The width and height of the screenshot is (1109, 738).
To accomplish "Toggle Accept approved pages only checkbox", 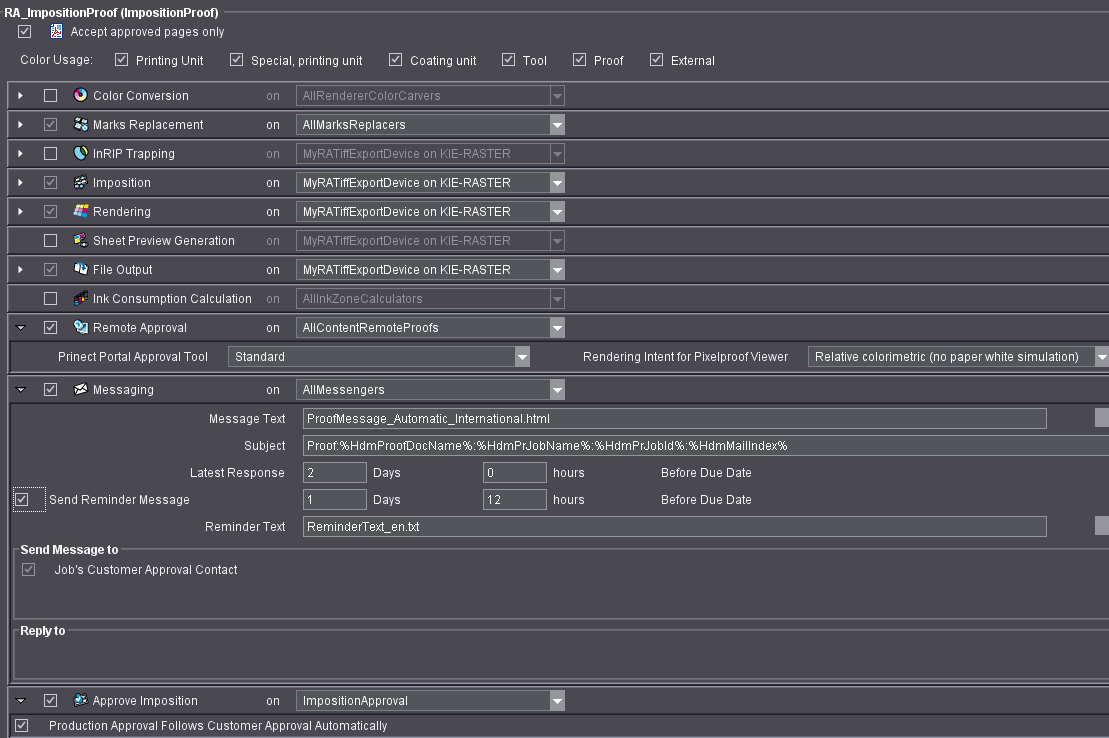I will tap(25, 32).
